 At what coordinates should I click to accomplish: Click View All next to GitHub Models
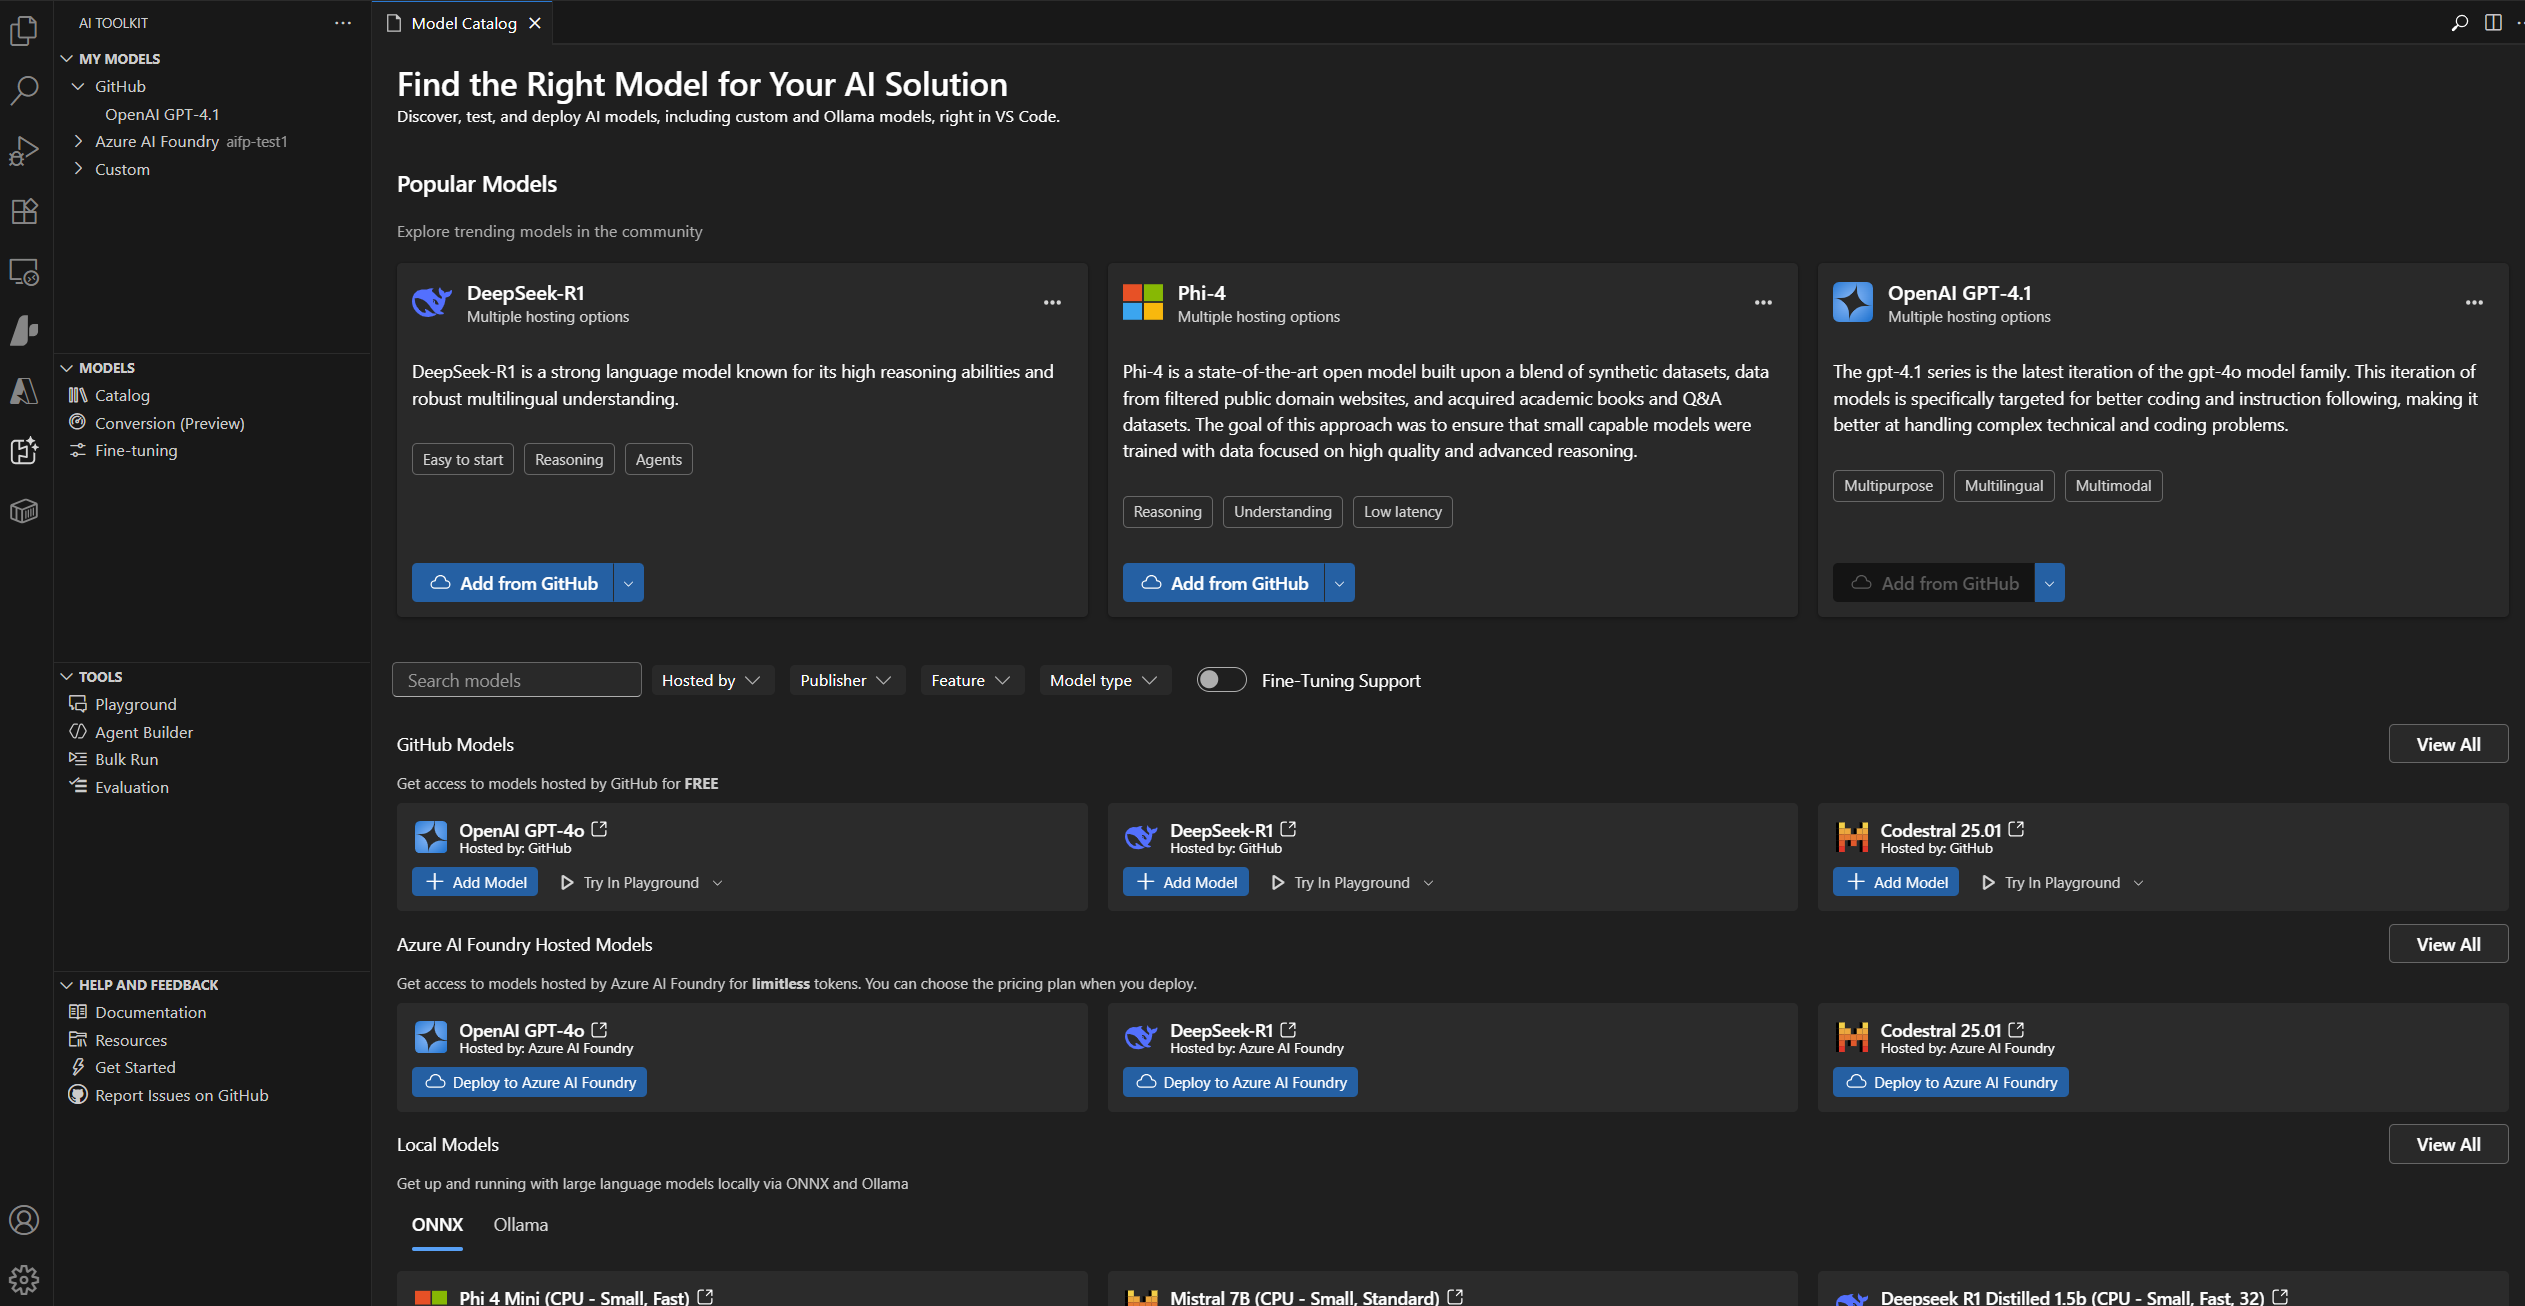[x=2448, y=743]
